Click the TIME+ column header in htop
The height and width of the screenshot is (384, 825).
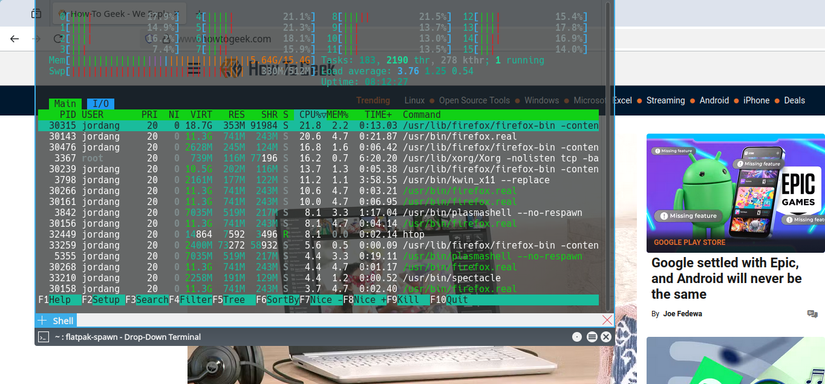pos(378,115)
